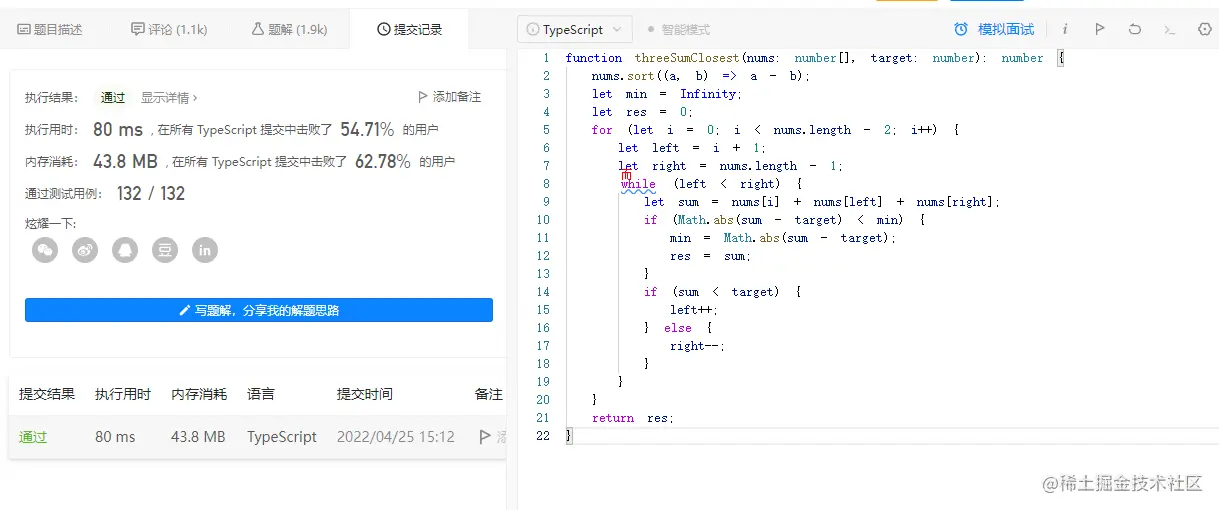Open the terminal console icon
1219x510 pixels.
tap(1169, 30)
